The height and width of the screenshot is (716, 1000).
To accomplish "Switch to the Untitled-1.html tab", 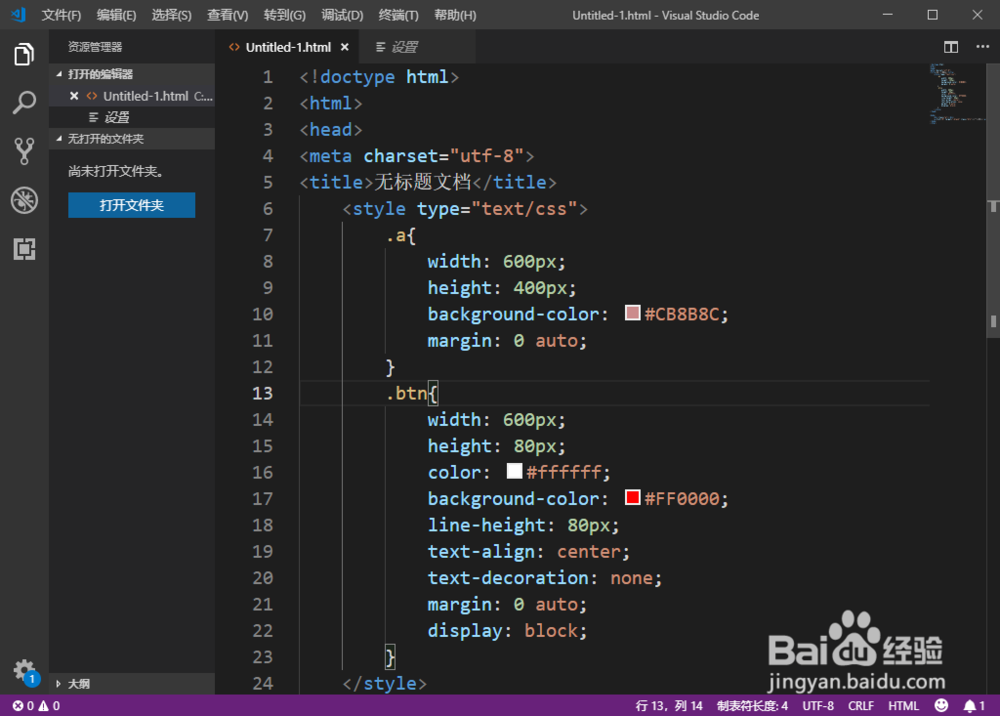I will [288, 47].
